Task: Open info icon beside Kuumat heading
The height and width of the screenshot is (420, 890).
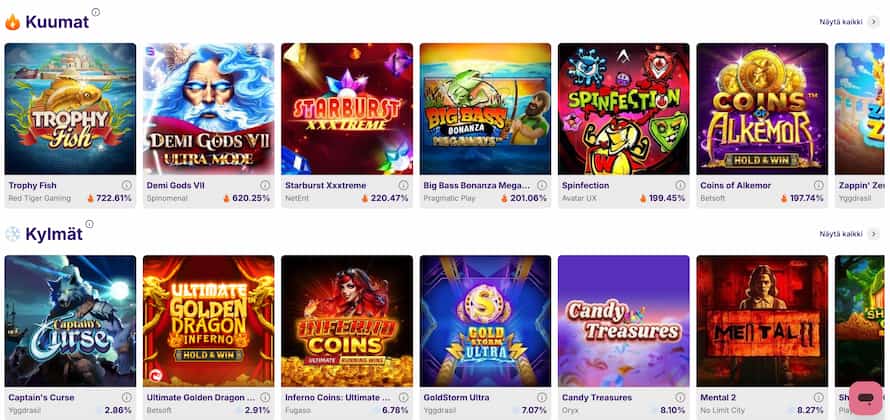Action: point(96,13)
